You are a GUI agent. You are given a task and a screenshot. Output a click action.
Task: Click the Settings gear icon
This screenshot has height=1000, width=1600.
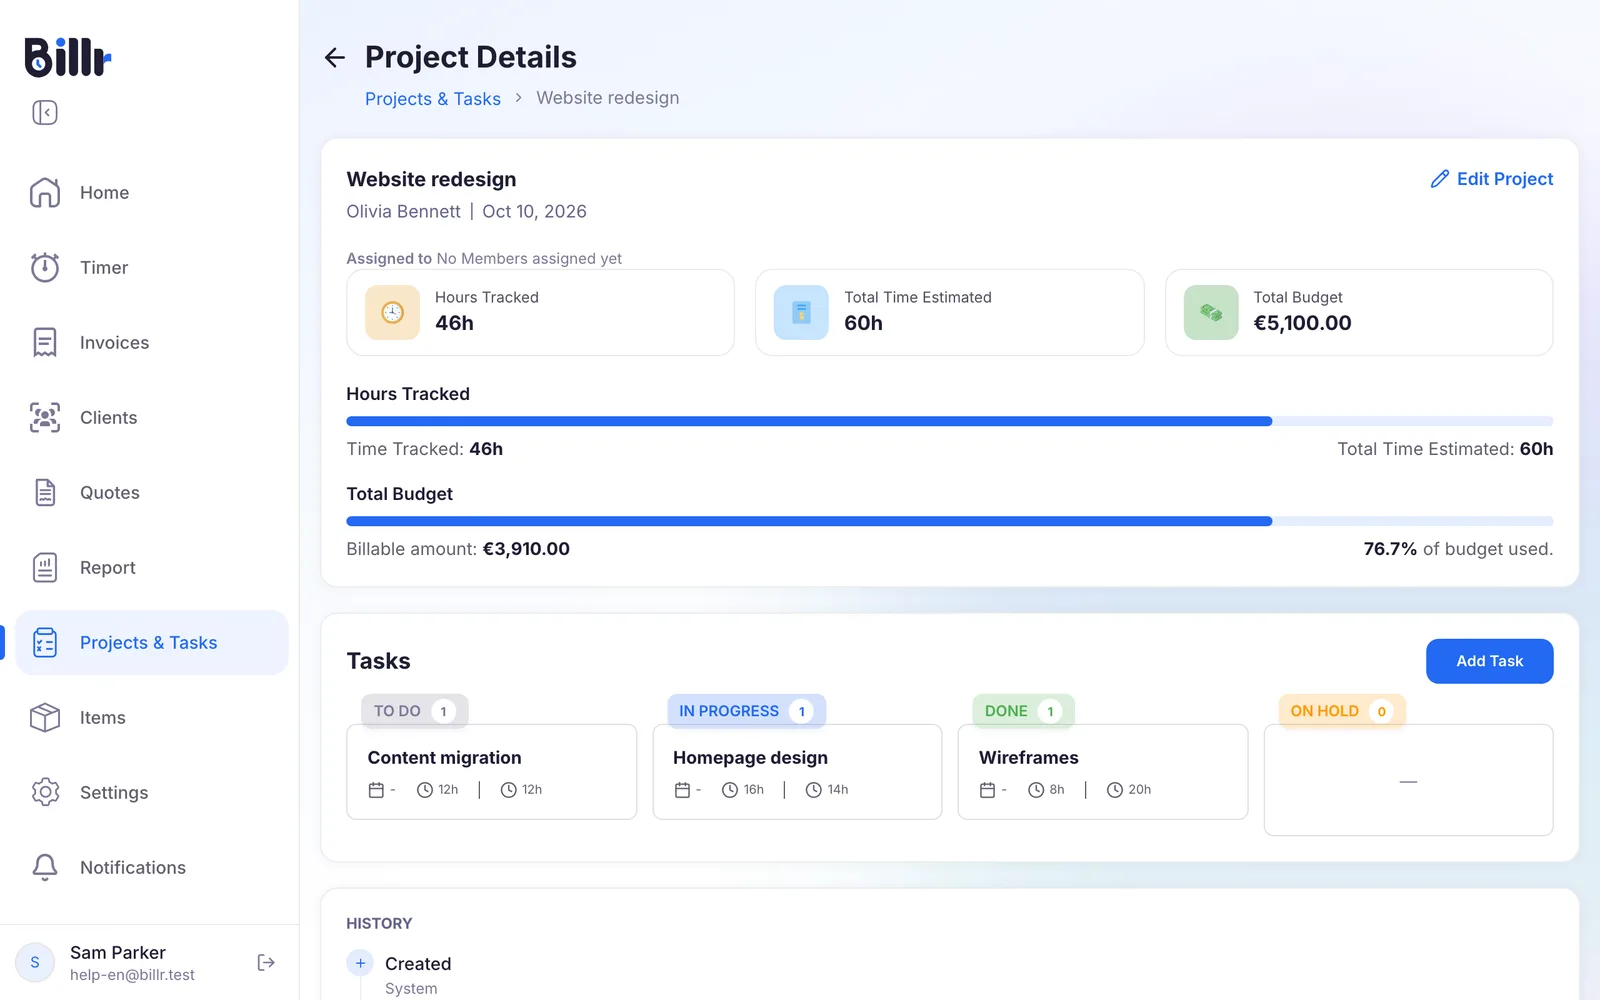(45, 792)
